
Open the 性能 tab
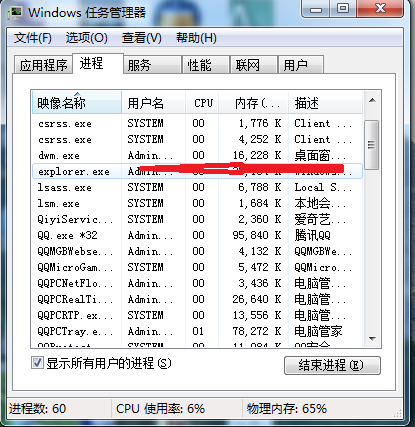click(x=206, y=65)
